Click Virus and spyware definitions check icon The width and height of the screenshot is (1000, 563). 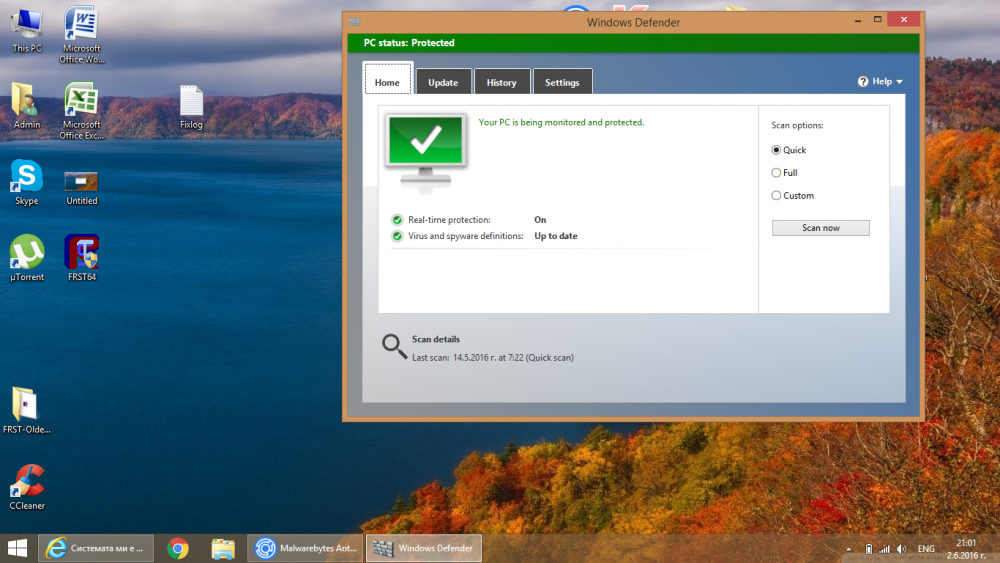point(397,237)
